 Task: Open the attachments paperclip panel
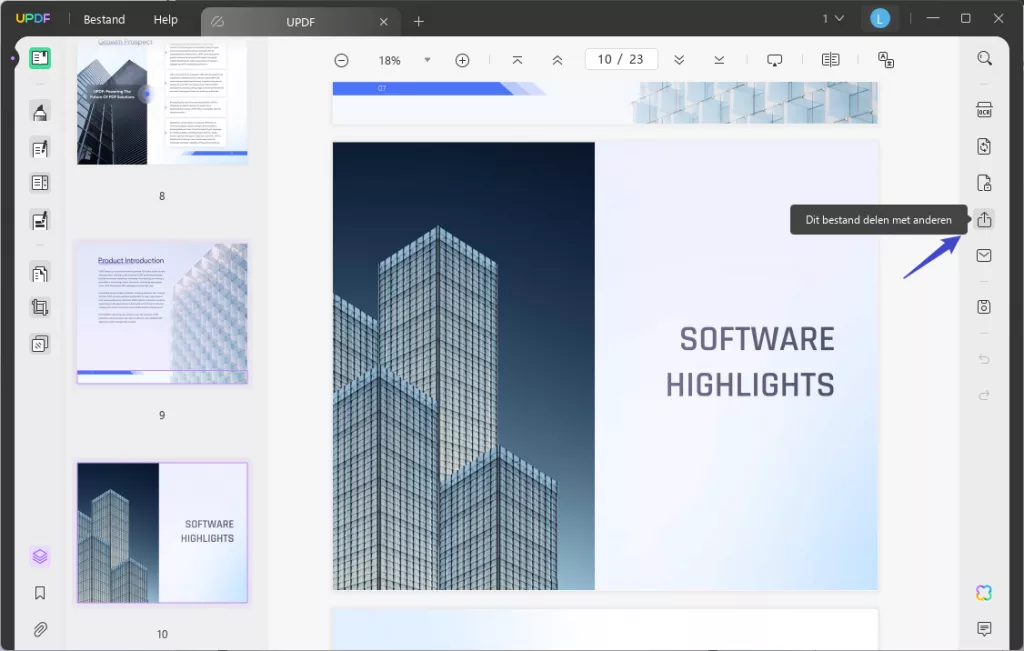click(x=40, y=630)
